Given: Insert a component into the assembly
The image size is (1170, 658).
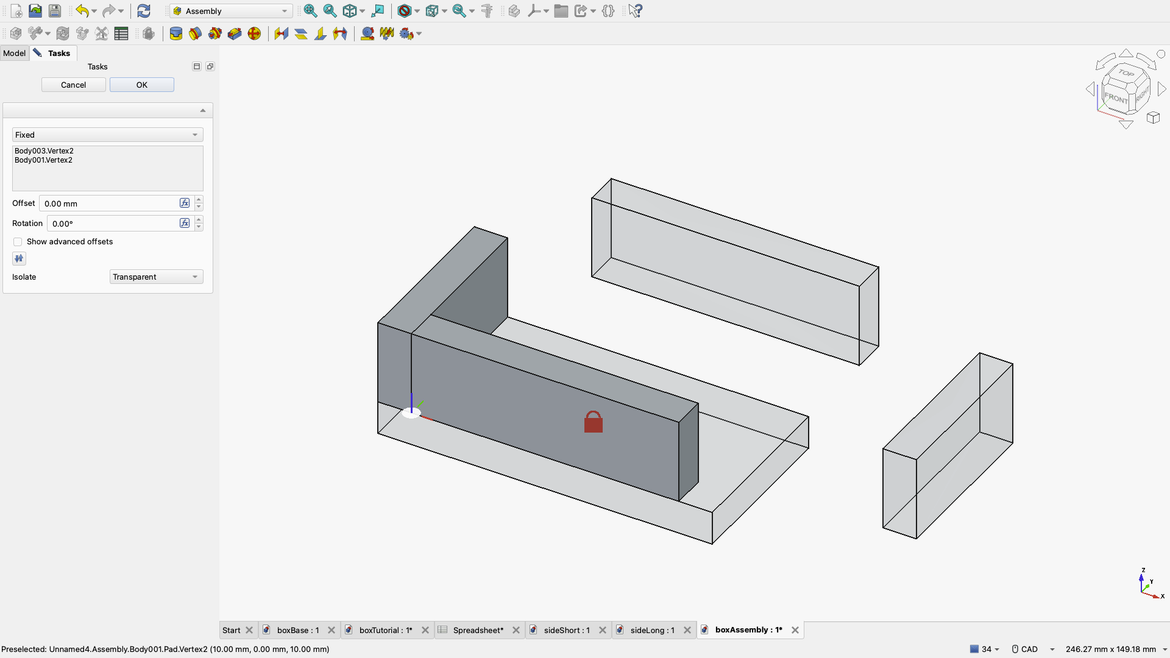Looking at the screenshot, I should pos(33,33).
